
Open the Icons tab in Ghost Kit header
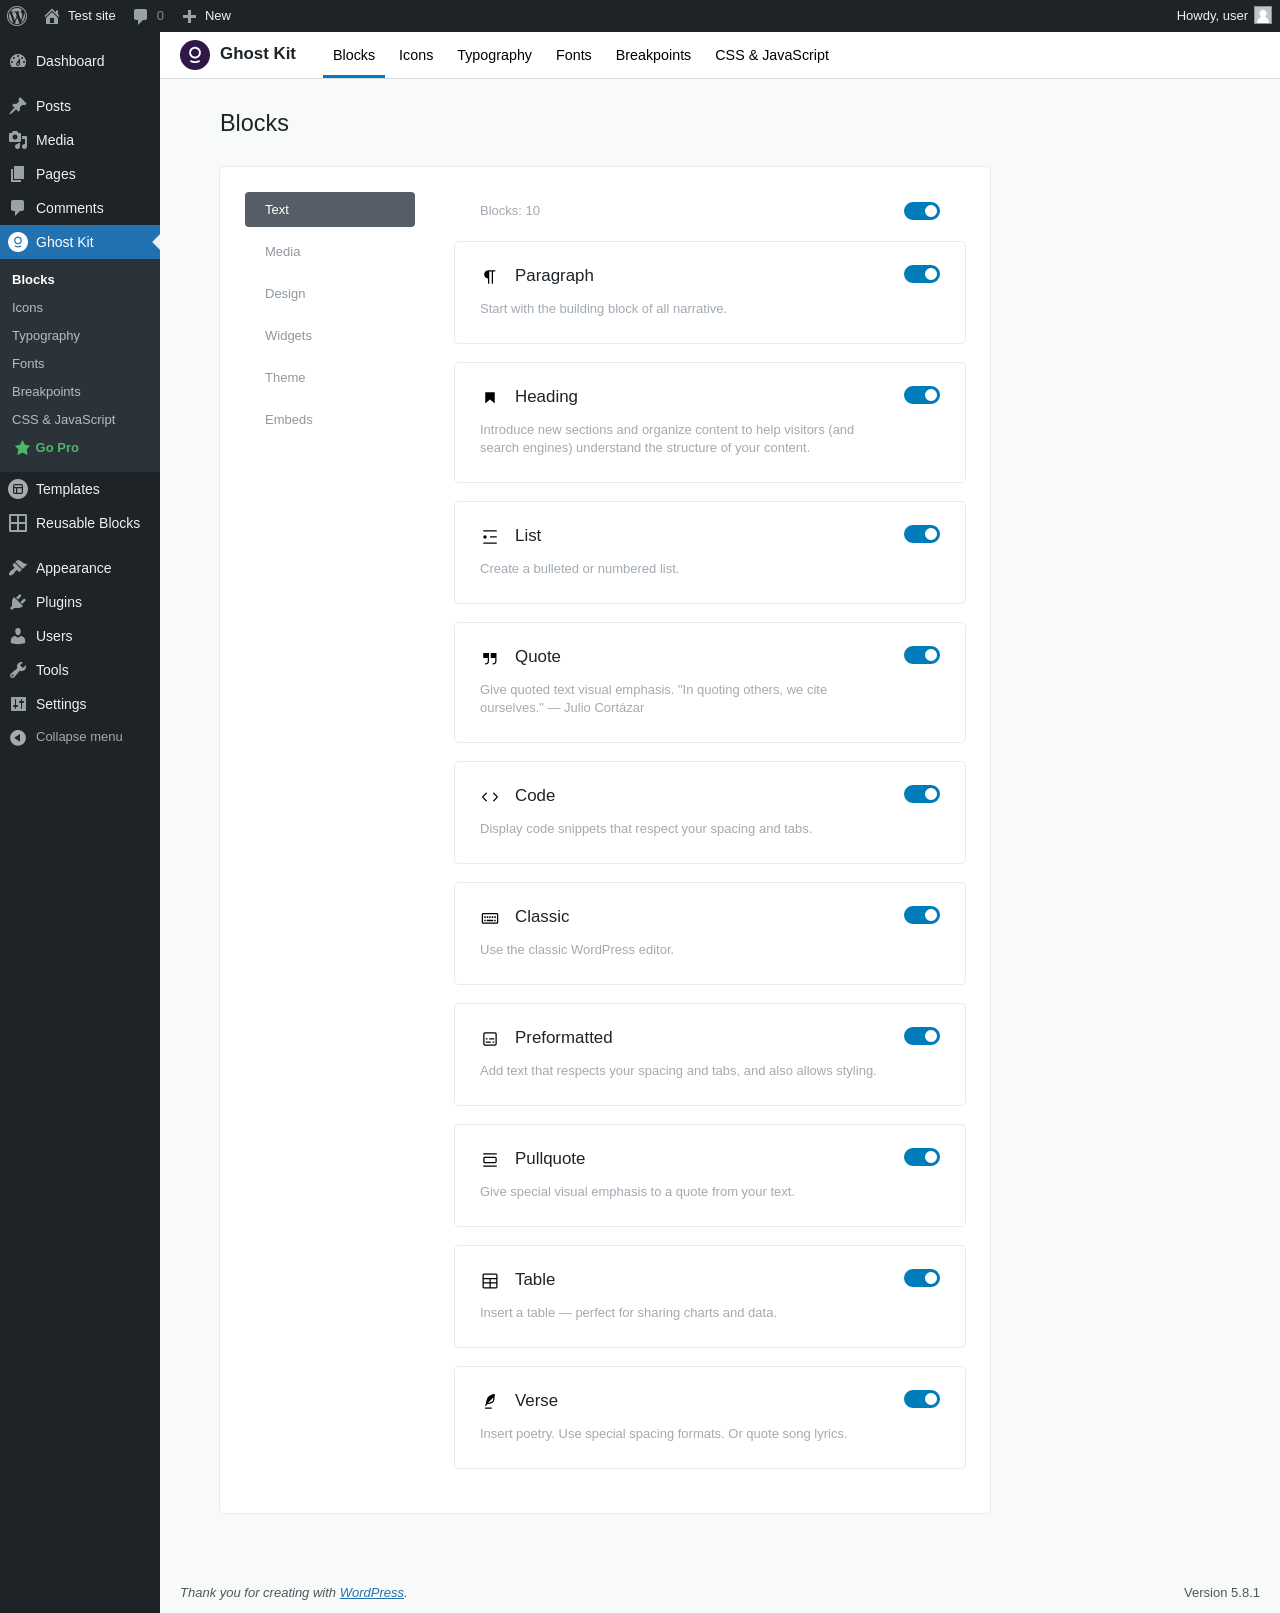click(416, 55)
